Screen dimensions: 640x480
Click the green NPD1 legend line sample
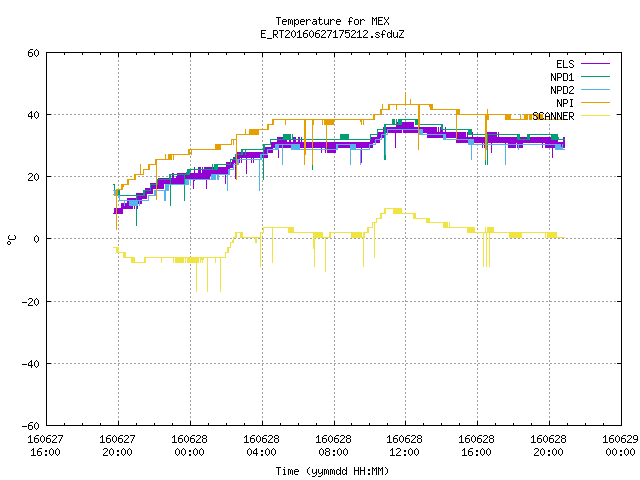[x=595, y=76]
